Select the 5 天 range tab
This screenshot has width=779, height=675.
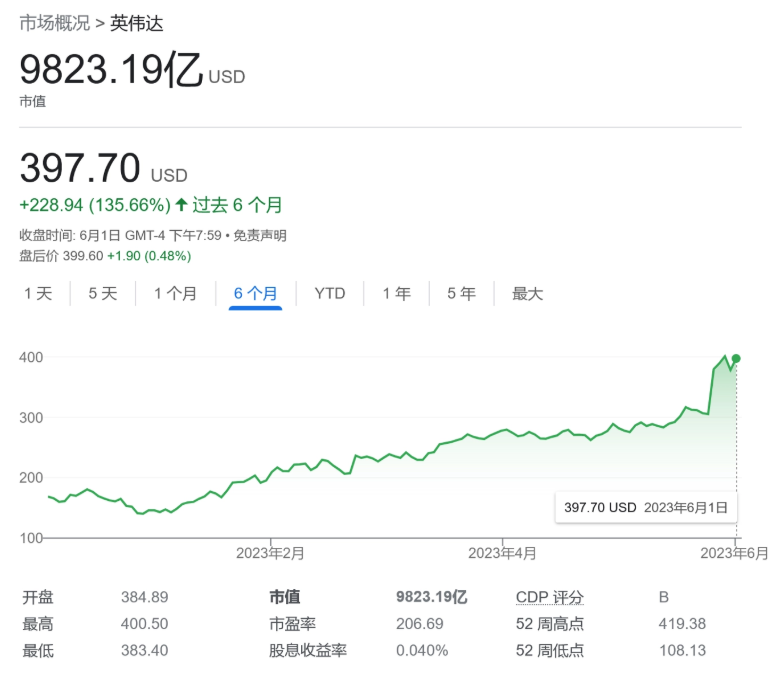[x=103, y=294]
